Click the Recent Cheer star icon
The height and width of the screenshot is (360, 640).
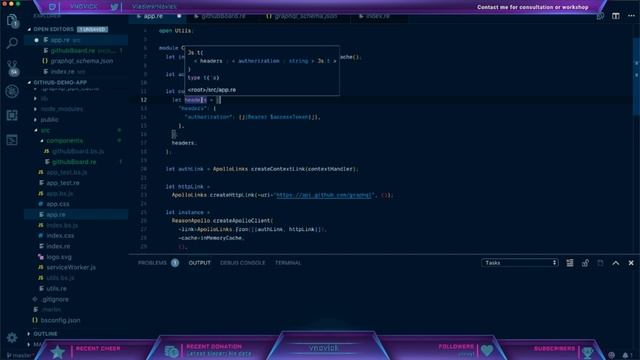58,352
